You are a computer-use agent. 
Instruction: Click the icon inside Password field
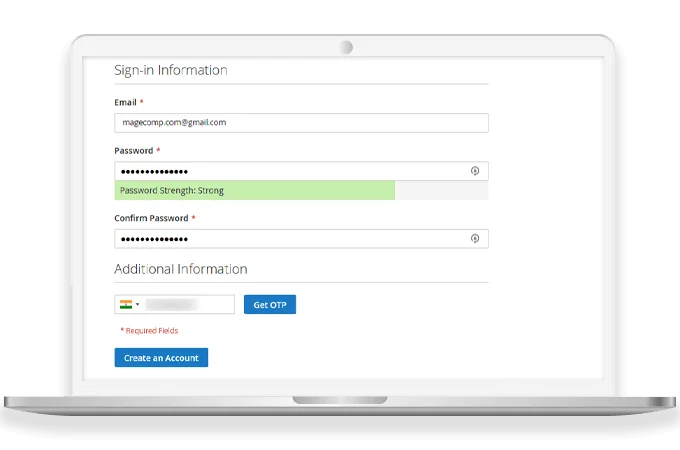[x=475, y=171]
